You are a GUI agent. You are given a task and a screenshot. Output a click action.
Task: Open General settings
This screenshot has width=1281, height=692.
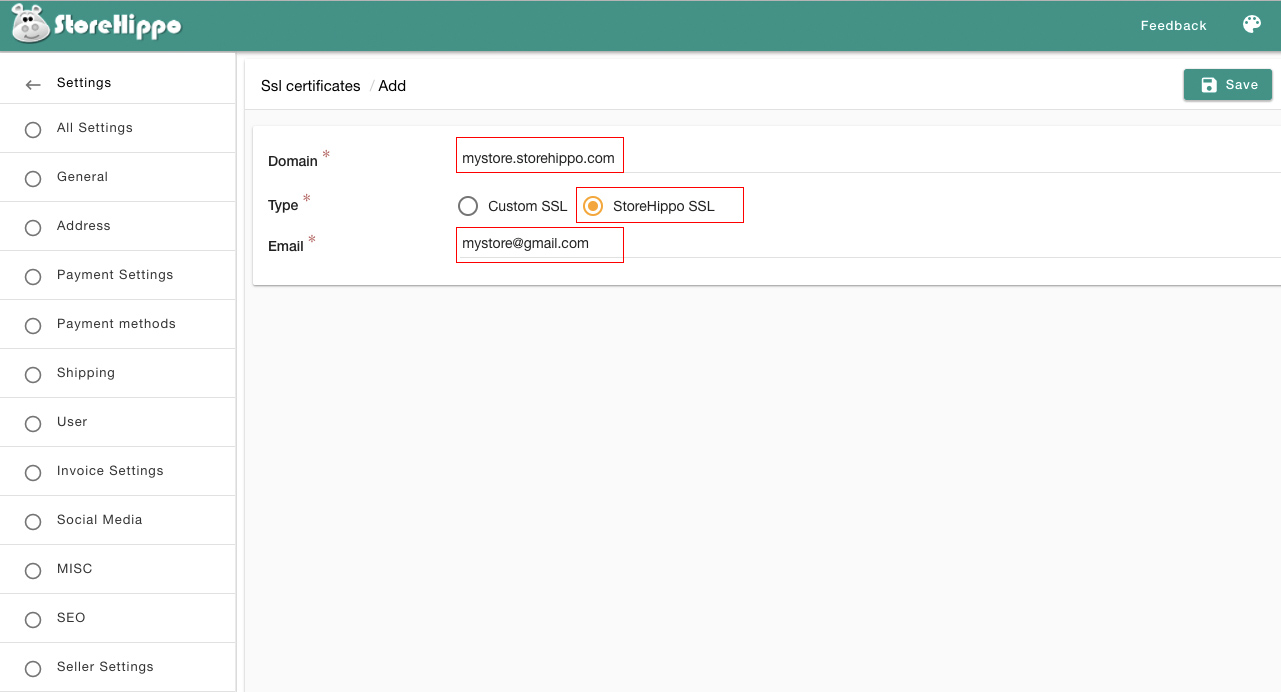(118, 177)
